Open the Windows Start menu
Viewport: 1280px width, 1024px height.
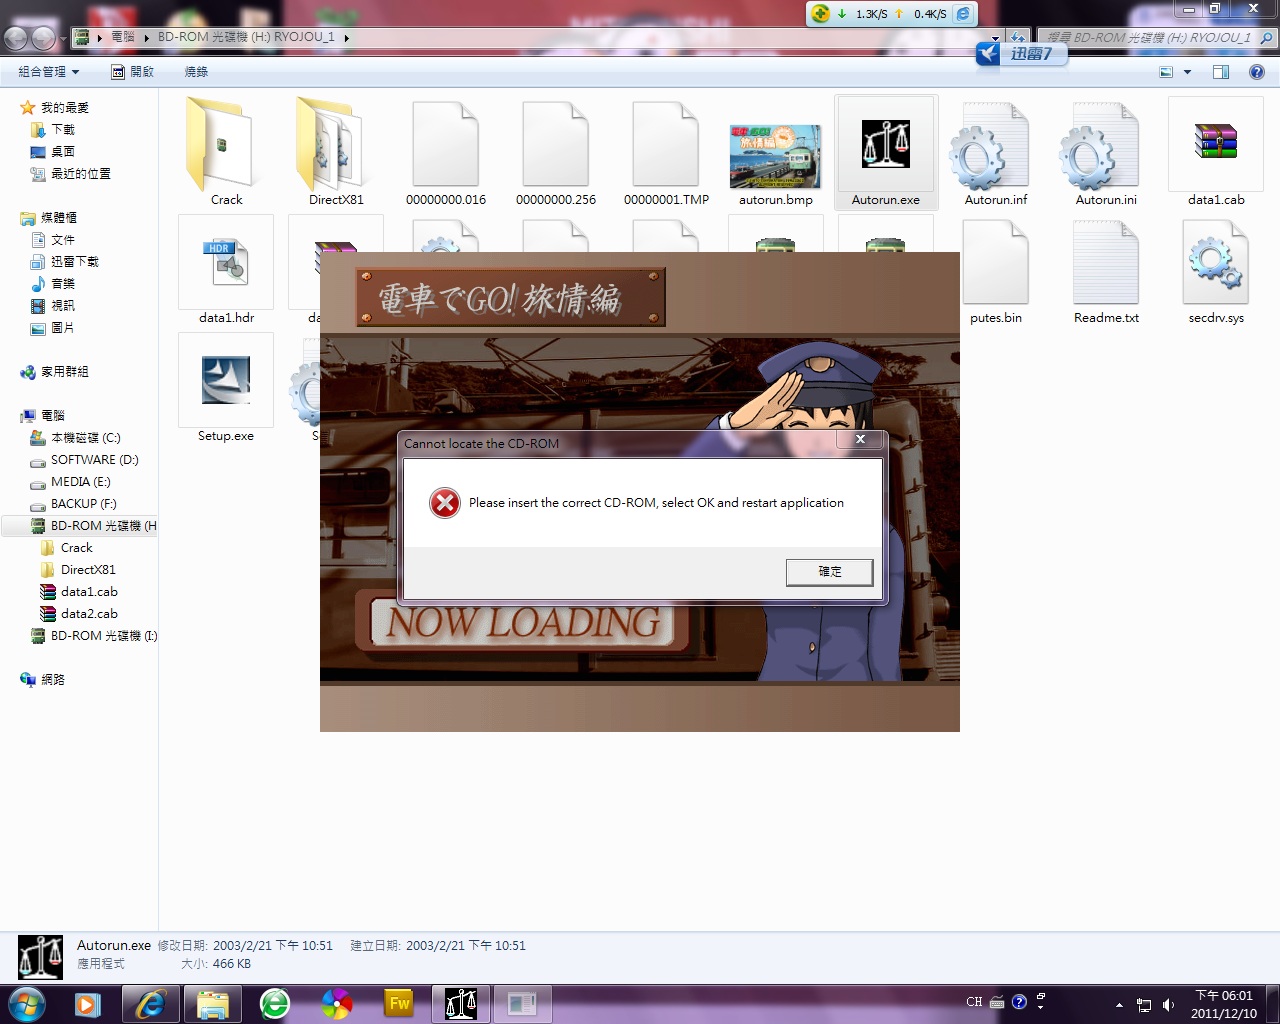coord(26,1004)
